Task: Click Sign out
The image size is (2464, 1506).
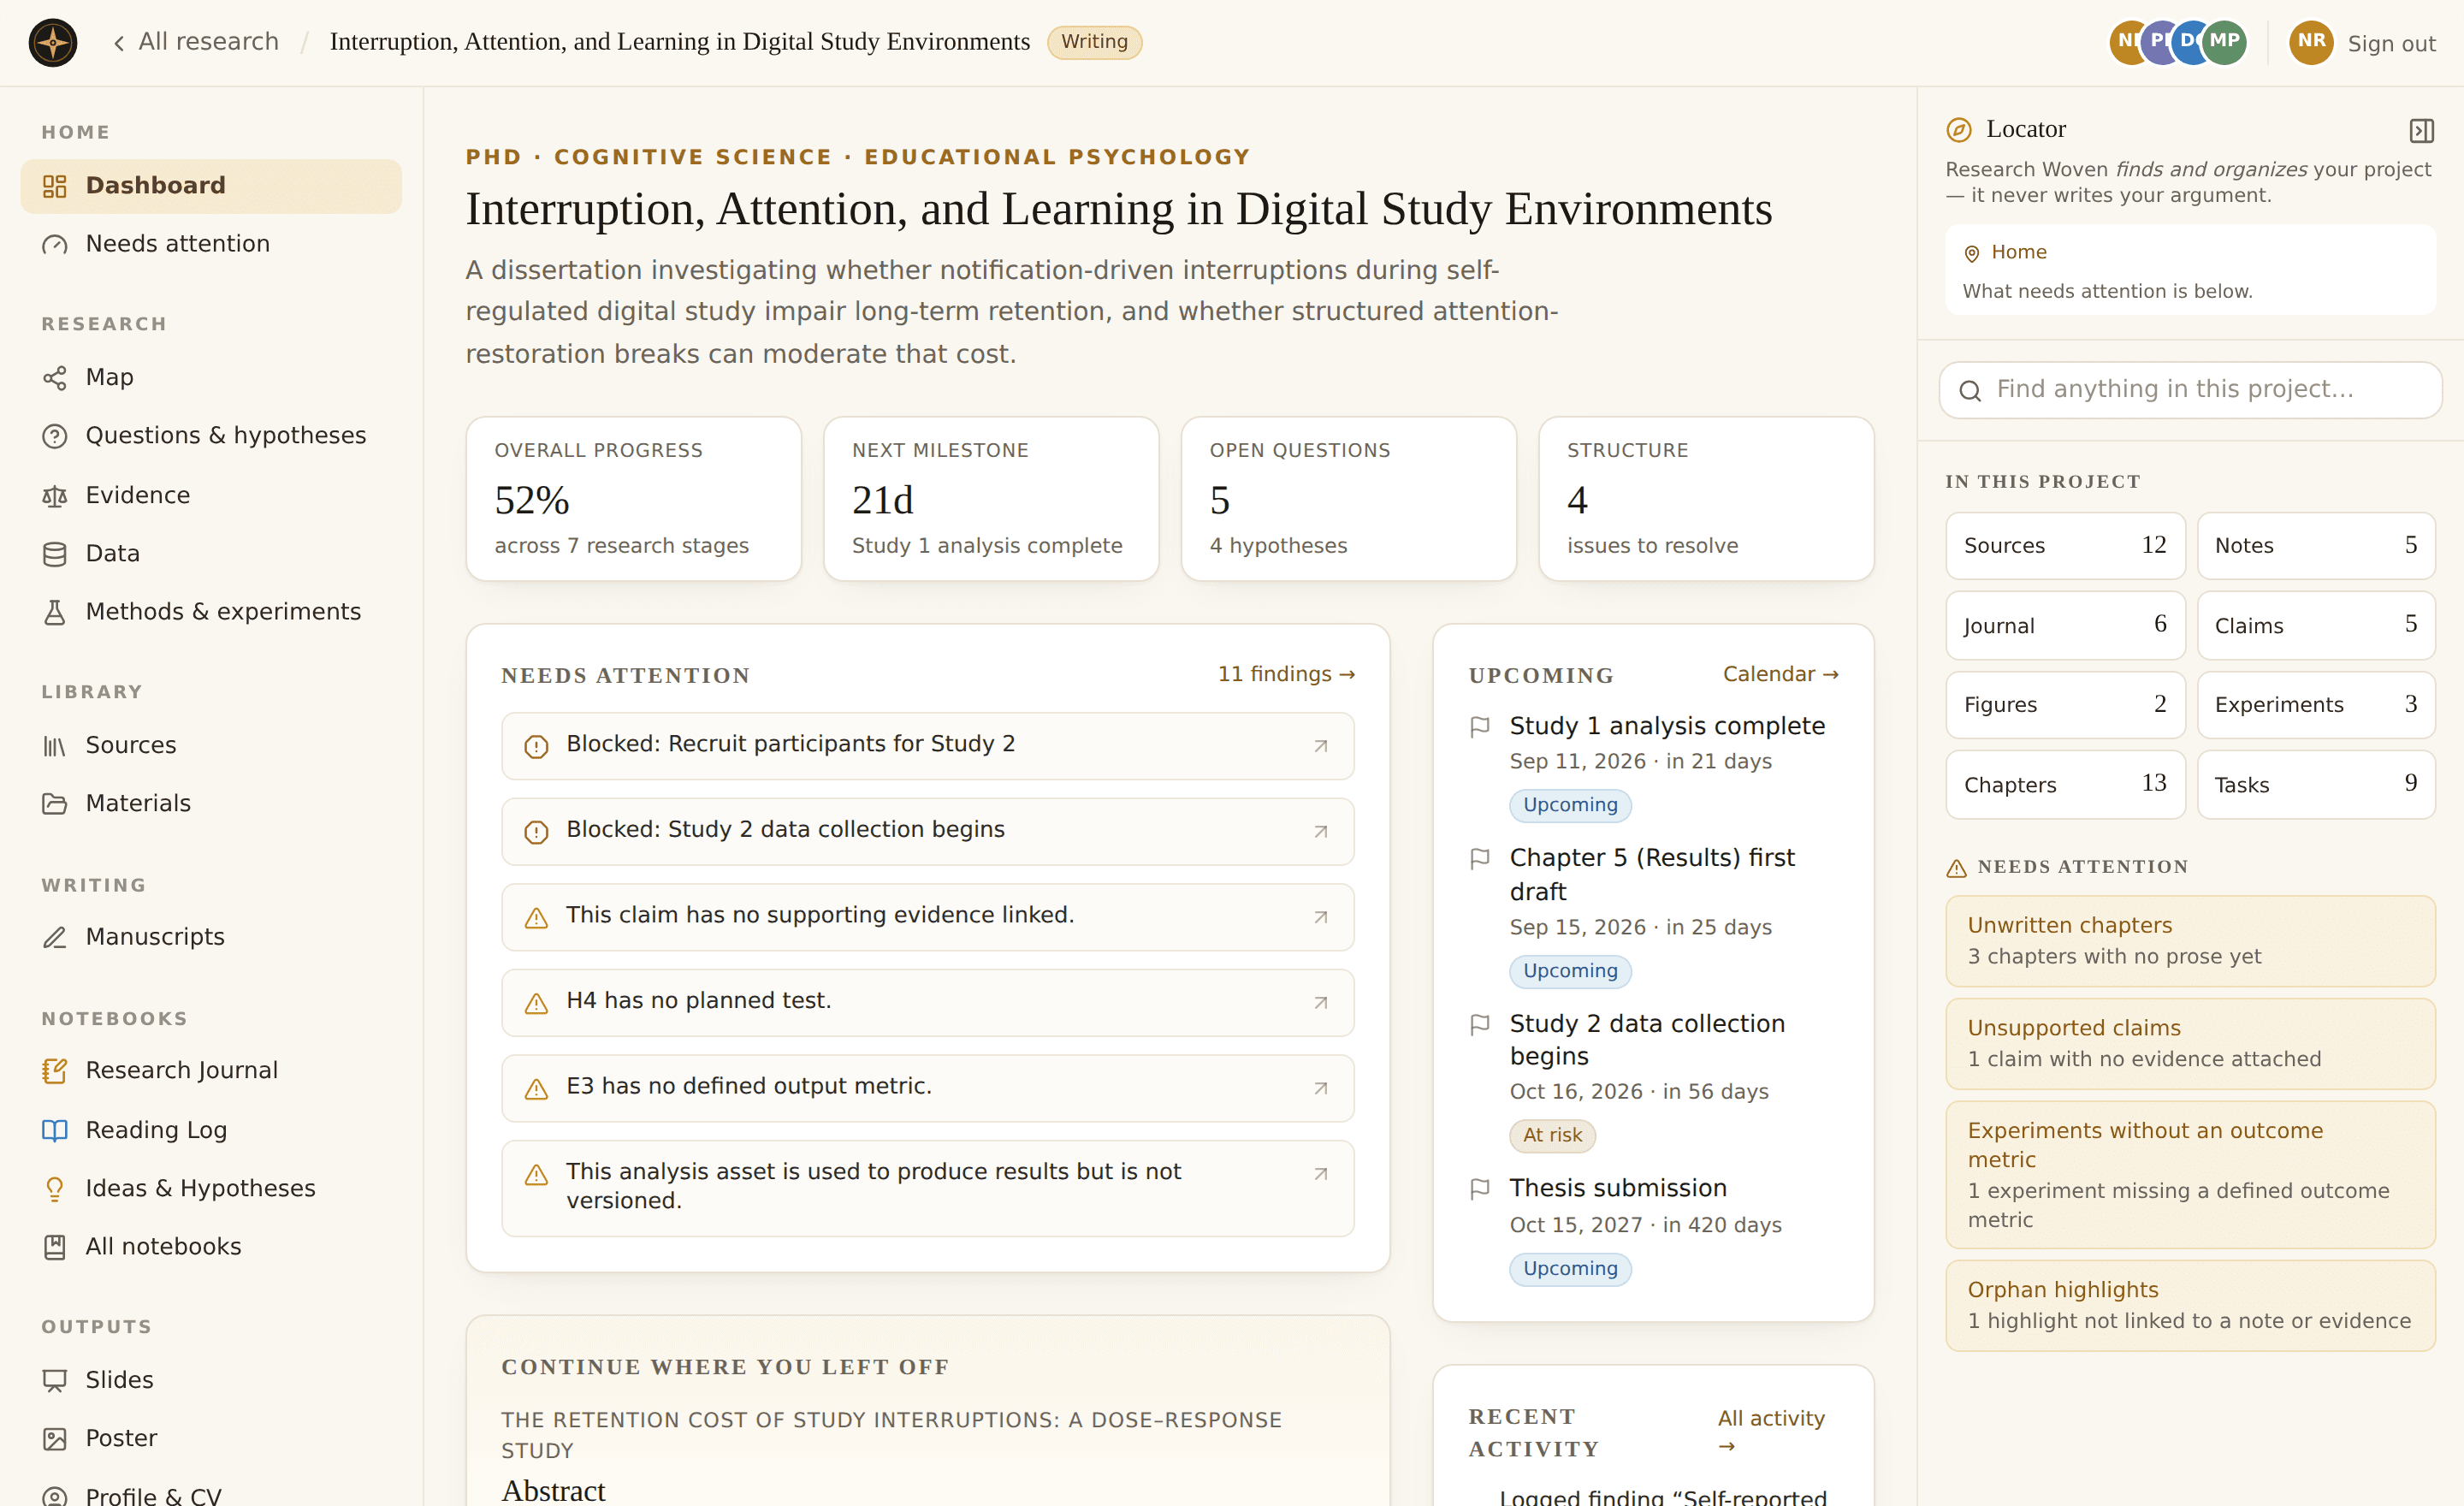Action: (x=2391, y=43)
